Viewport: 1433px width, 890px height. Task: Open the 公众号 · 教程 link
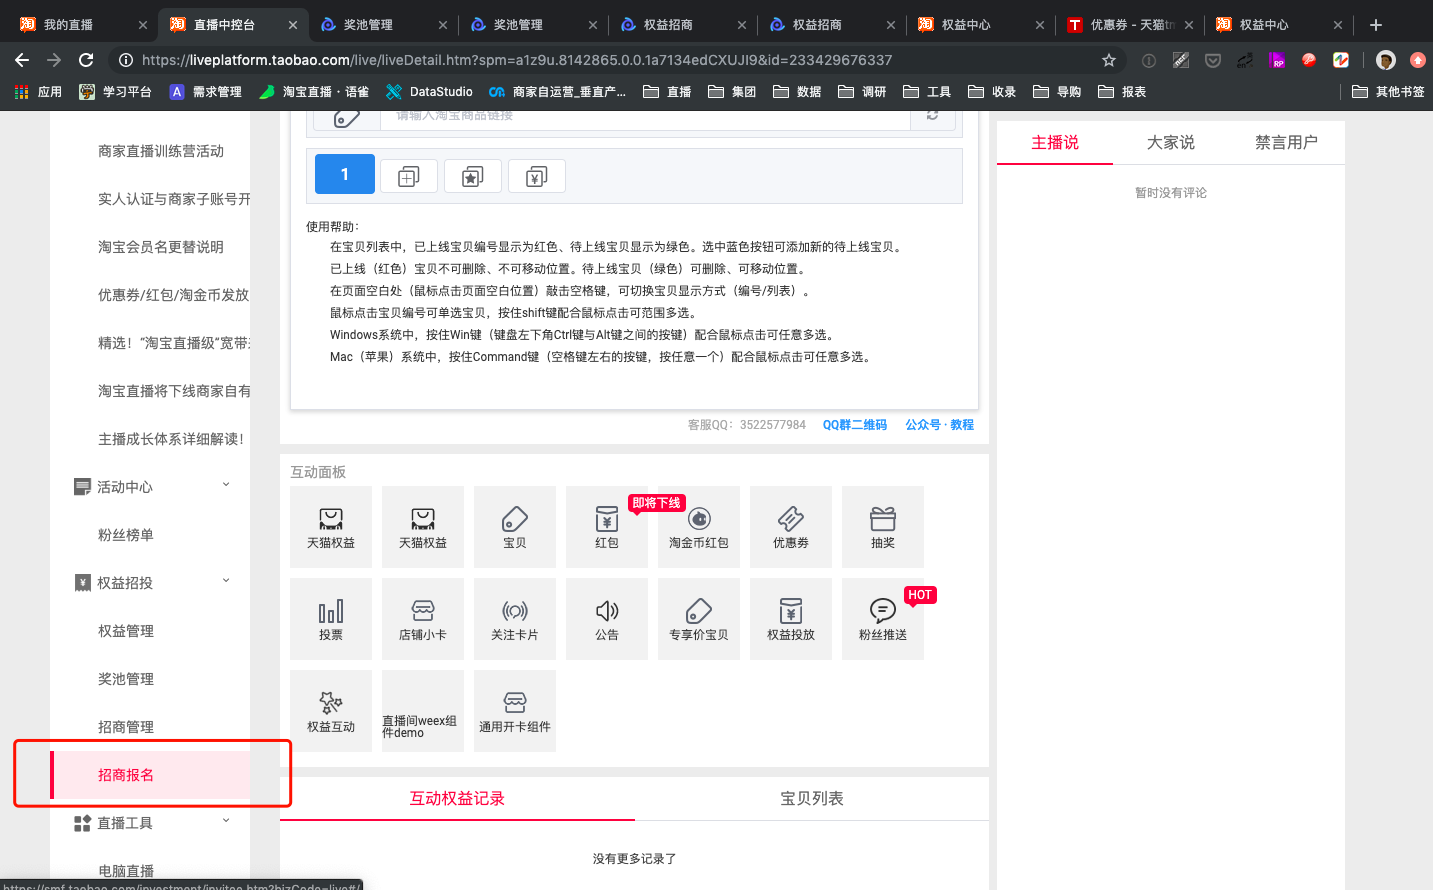point(939,425)
